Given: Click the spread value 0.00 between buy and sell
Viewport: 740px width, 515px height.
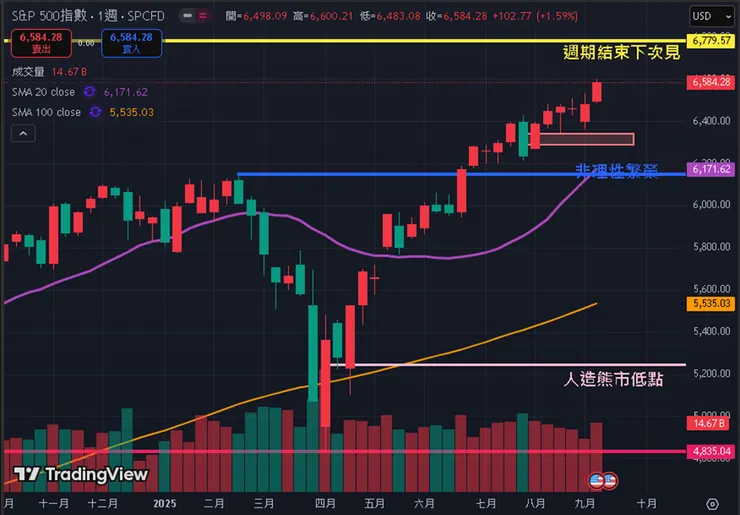Looking at the screenshot, I should [86, 43].
